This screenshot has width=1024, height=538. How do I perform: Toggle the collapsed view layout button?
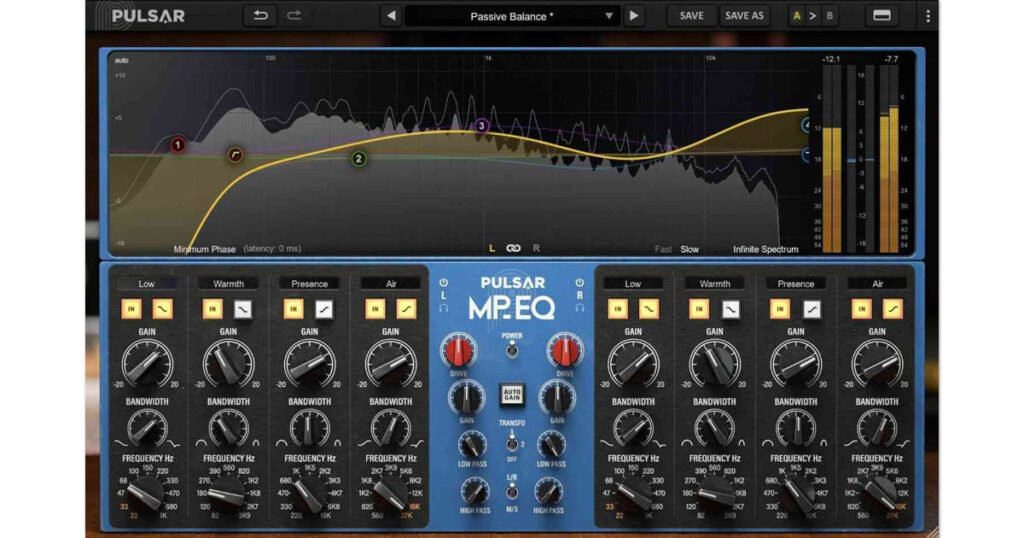pyautogui.click(x=882, y=16)
